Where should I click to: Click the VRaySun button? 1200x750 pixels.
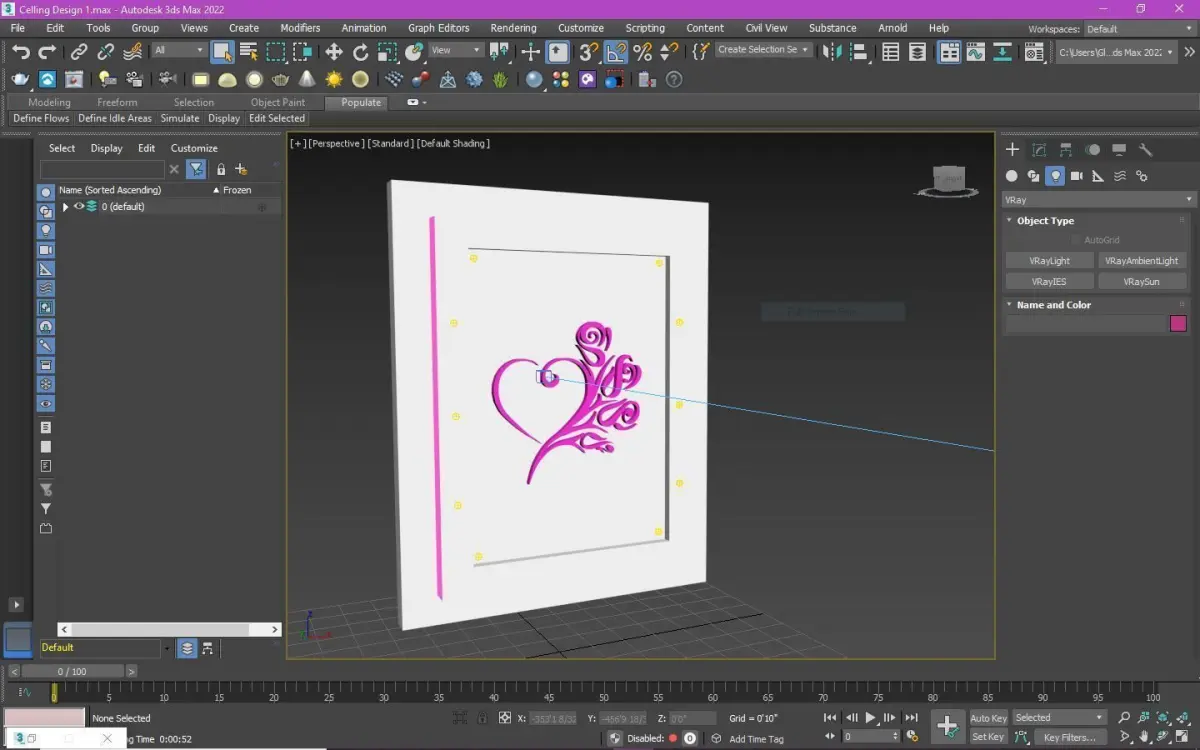[1141, 282]
